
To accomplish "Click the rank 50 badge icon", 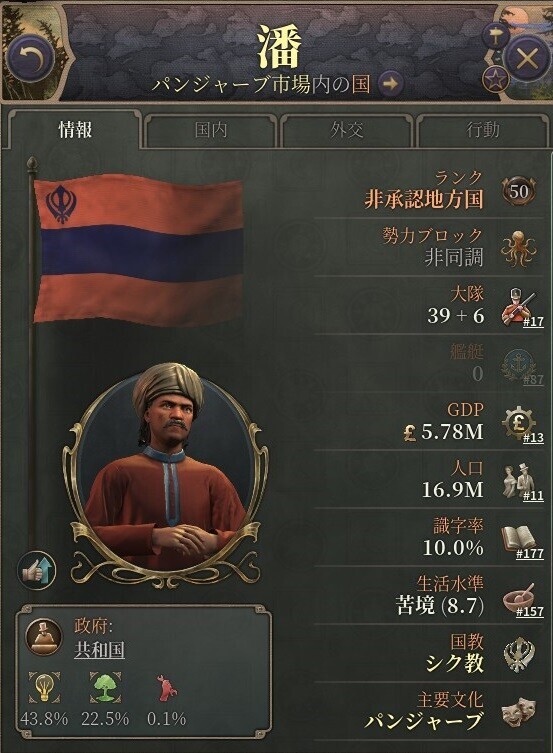I will pyautogui.click(x=519, y=191).
